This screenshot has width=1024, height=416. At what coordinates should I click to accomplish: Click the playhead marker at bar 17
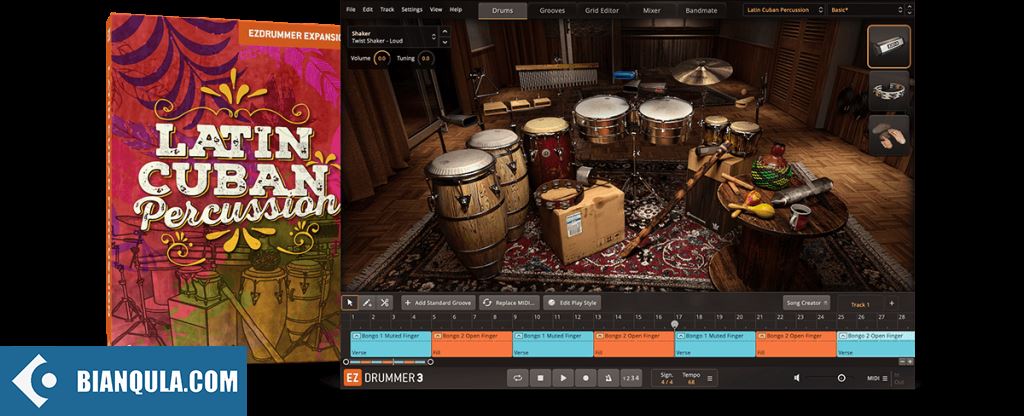pos(675,324)
